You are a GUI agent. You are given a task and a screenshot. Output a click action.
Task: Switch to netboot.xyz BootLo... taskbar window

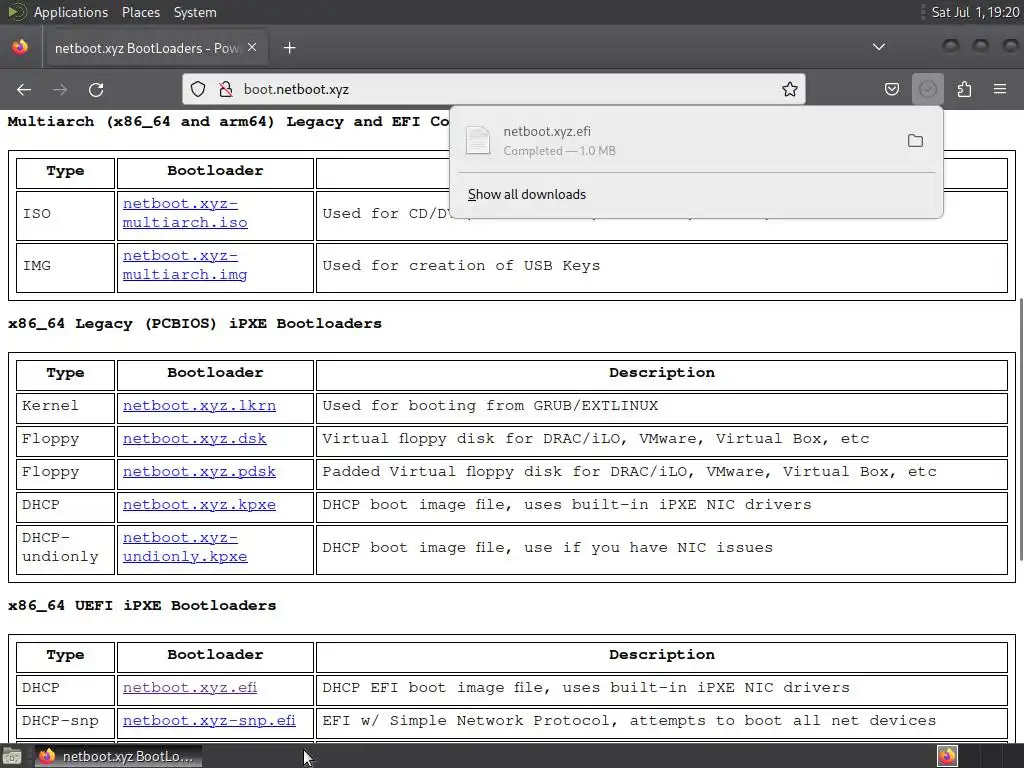click(118, 756)
